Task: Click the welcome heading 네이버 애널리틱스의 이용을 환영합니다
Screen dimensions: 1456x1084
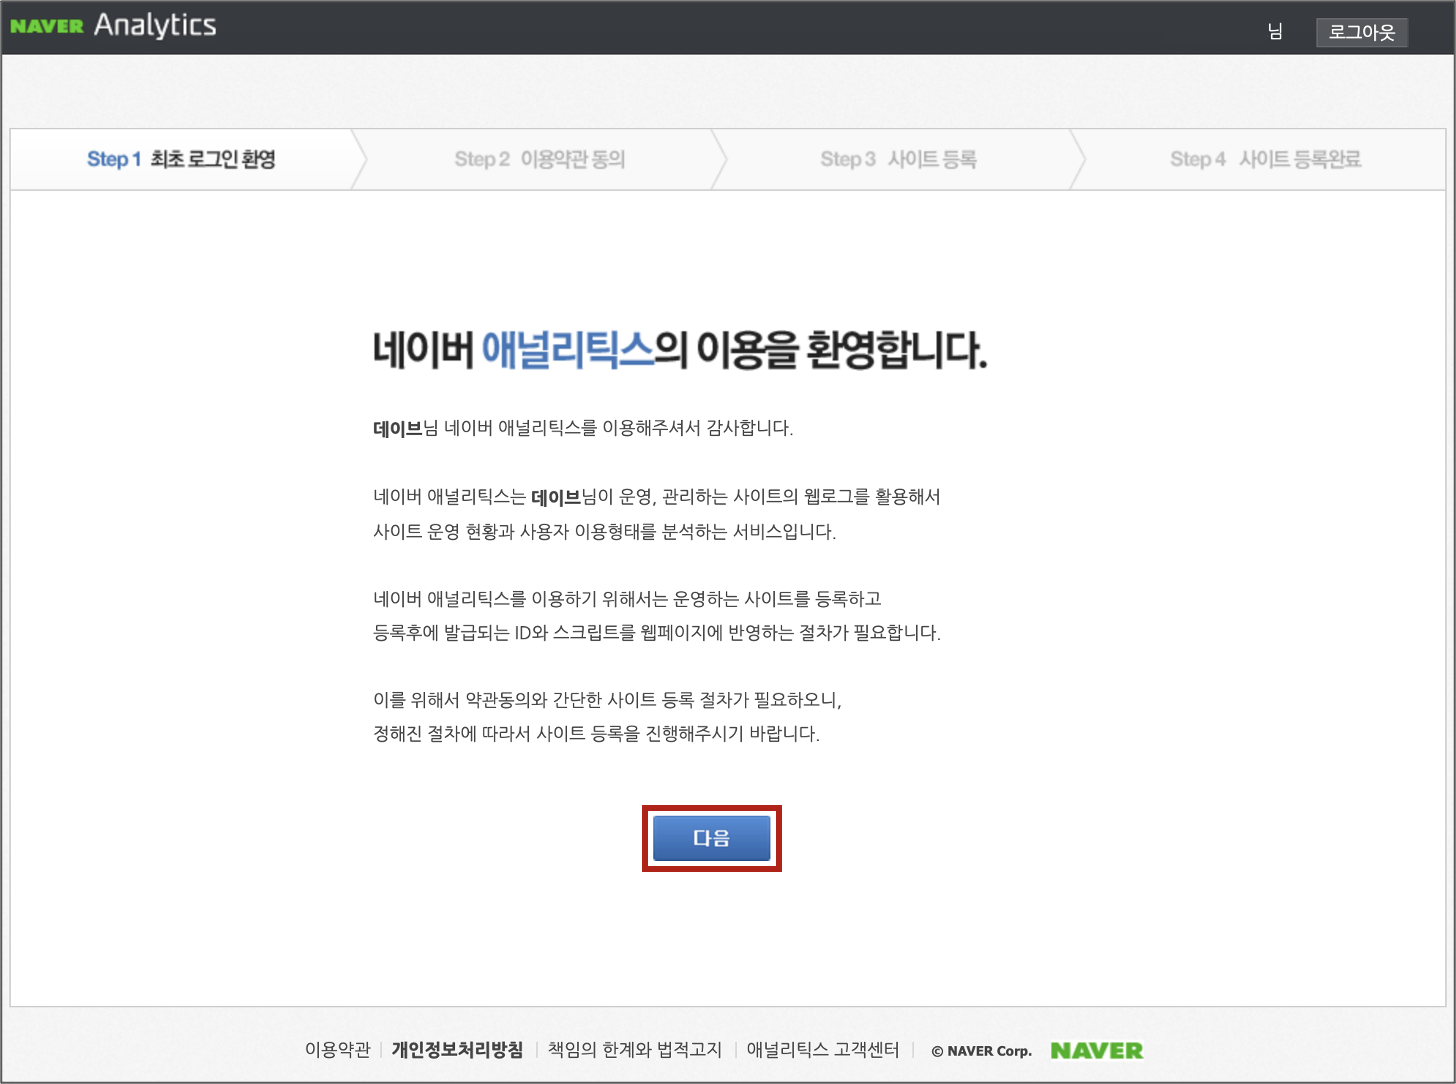Action: coord(680,350)
